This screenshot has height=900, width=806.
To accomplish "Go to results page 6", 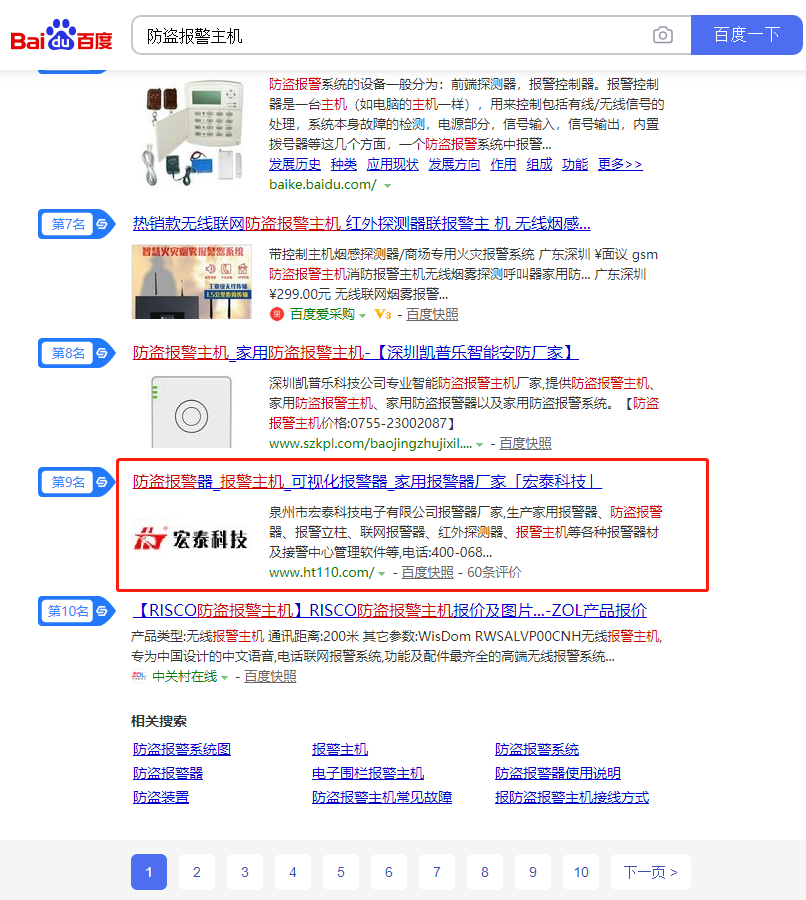I will tap(389, 872).
